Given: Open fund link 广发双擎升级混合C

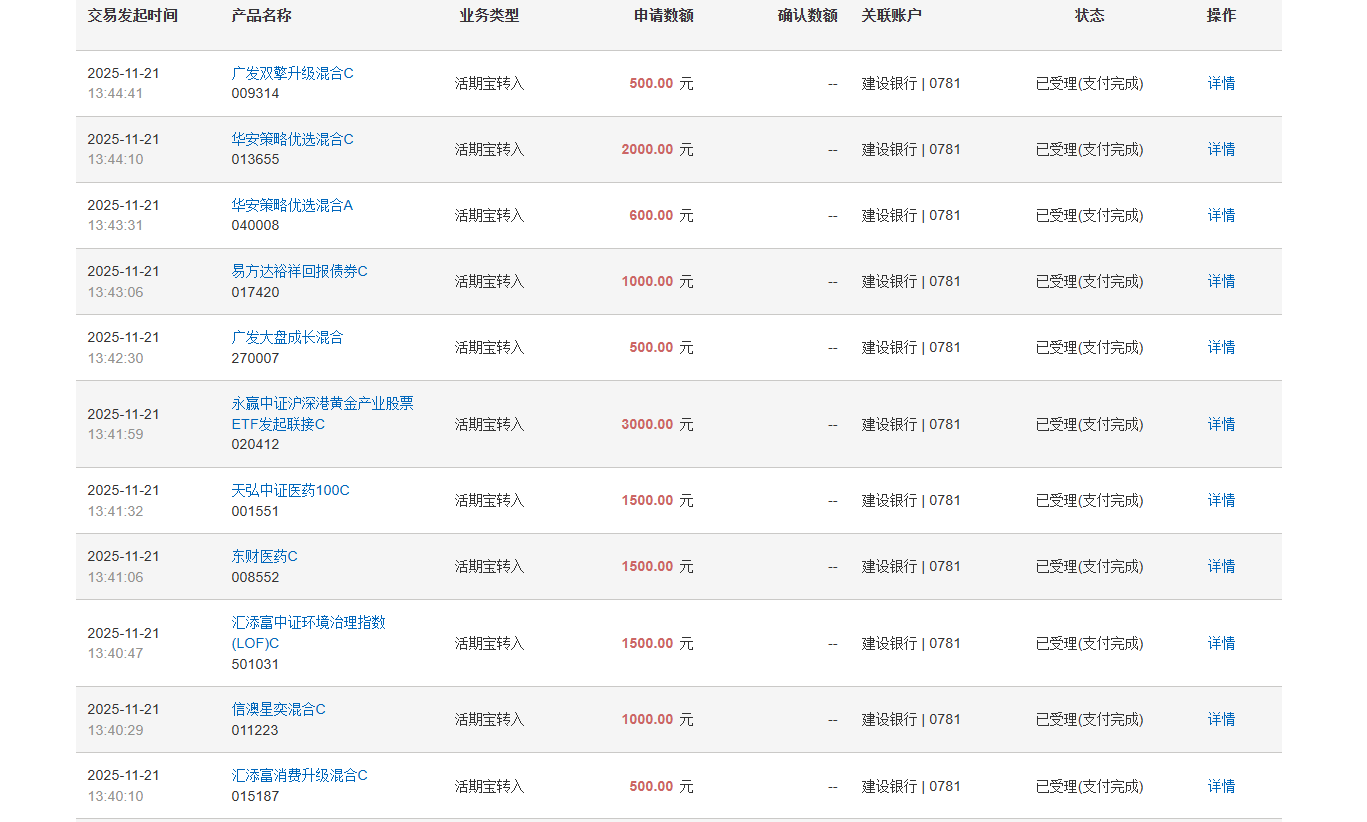Looking at the screenshot, I should [292, 73].
